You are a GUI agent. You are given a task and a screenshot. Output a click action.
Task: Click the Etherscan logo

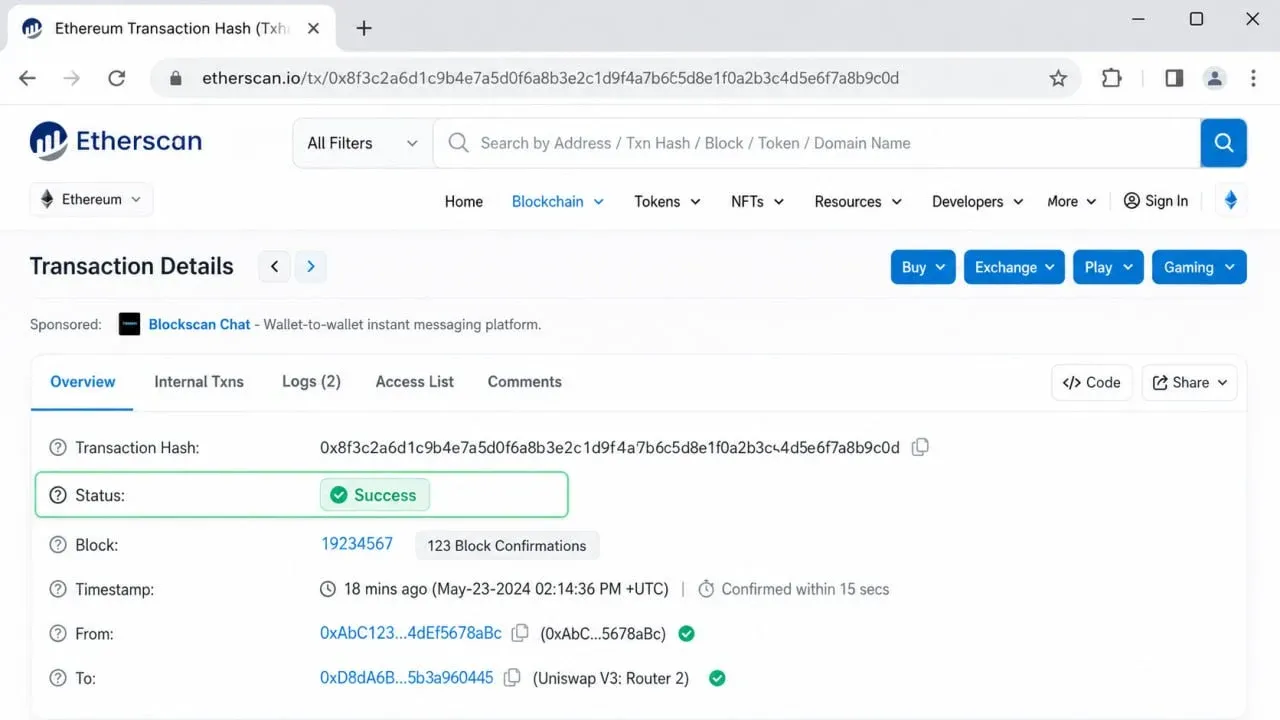[116, 142]
